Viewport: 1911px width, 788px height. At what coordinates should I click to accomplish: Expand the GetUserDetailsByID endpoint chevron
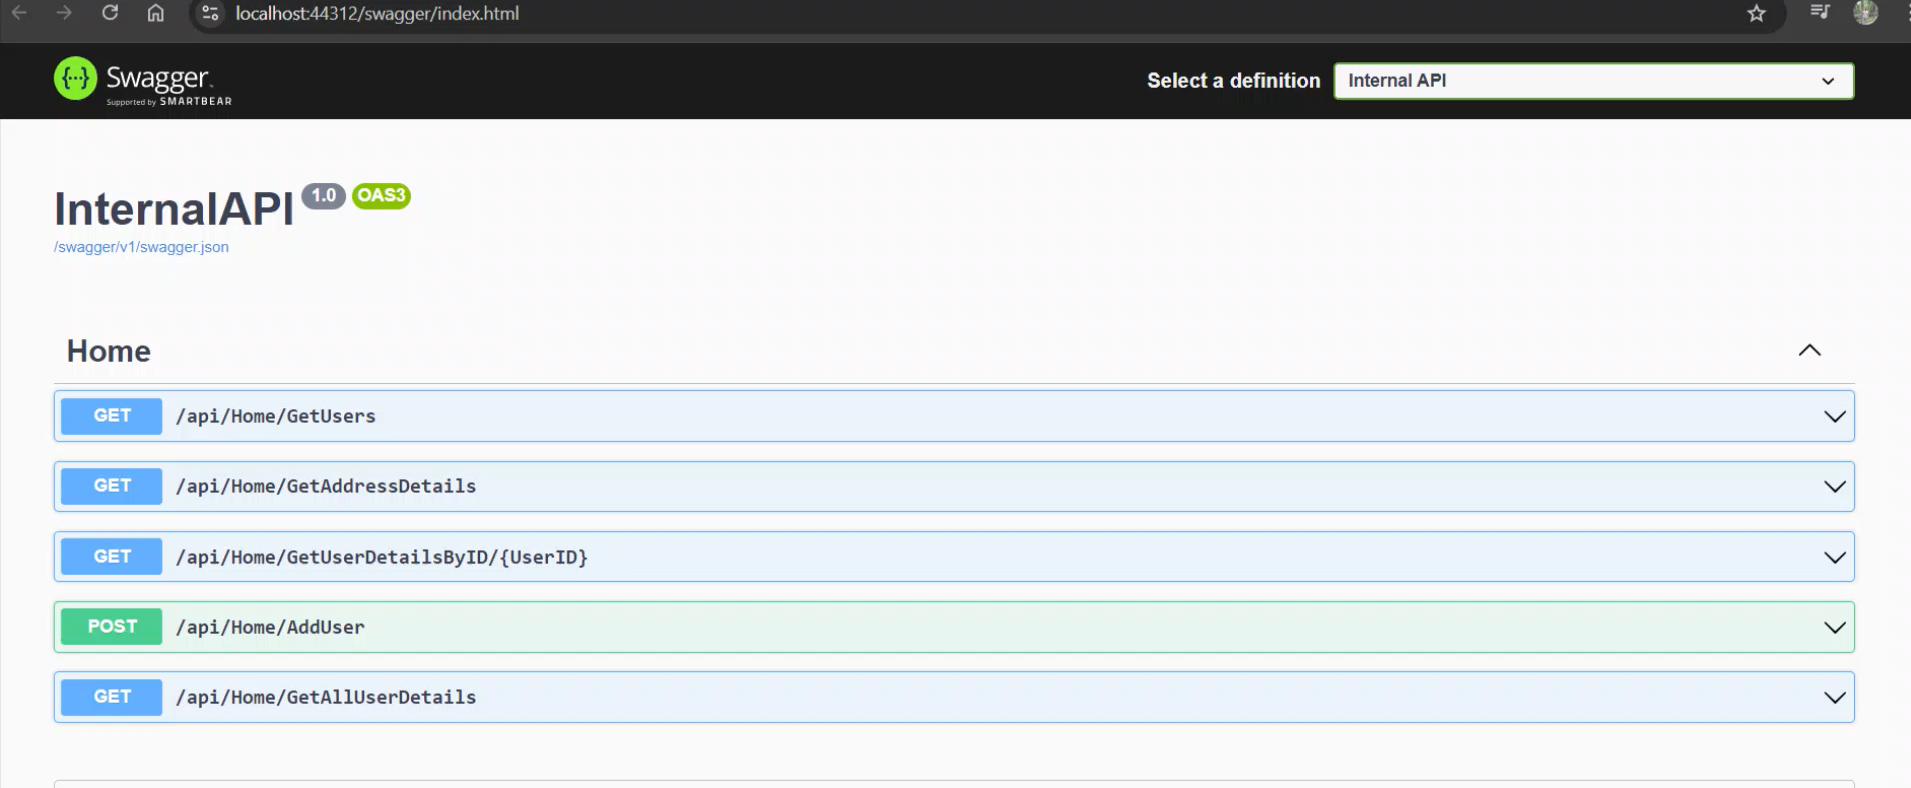coord(1834,557)
